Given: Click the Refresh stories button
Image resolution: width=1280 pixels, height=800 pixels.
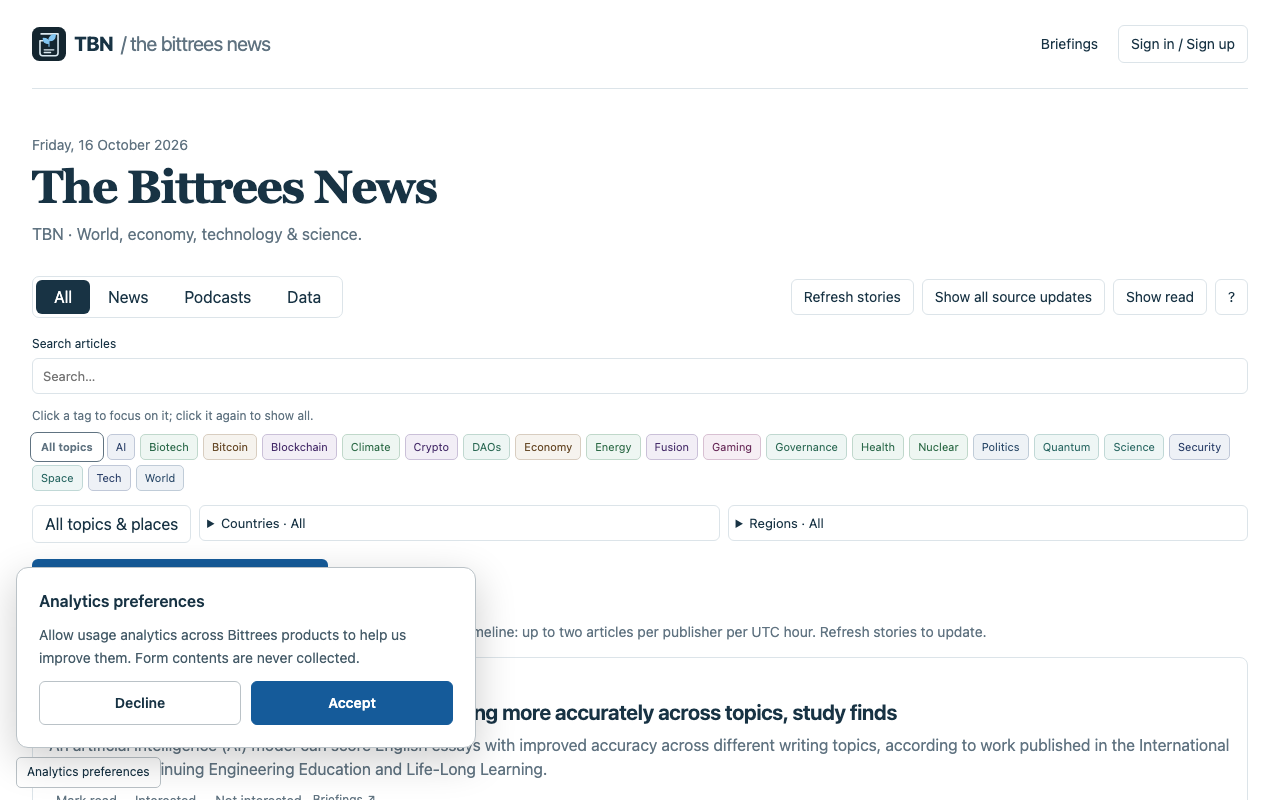Looking at the screenshot, I should tap(852, 297).
